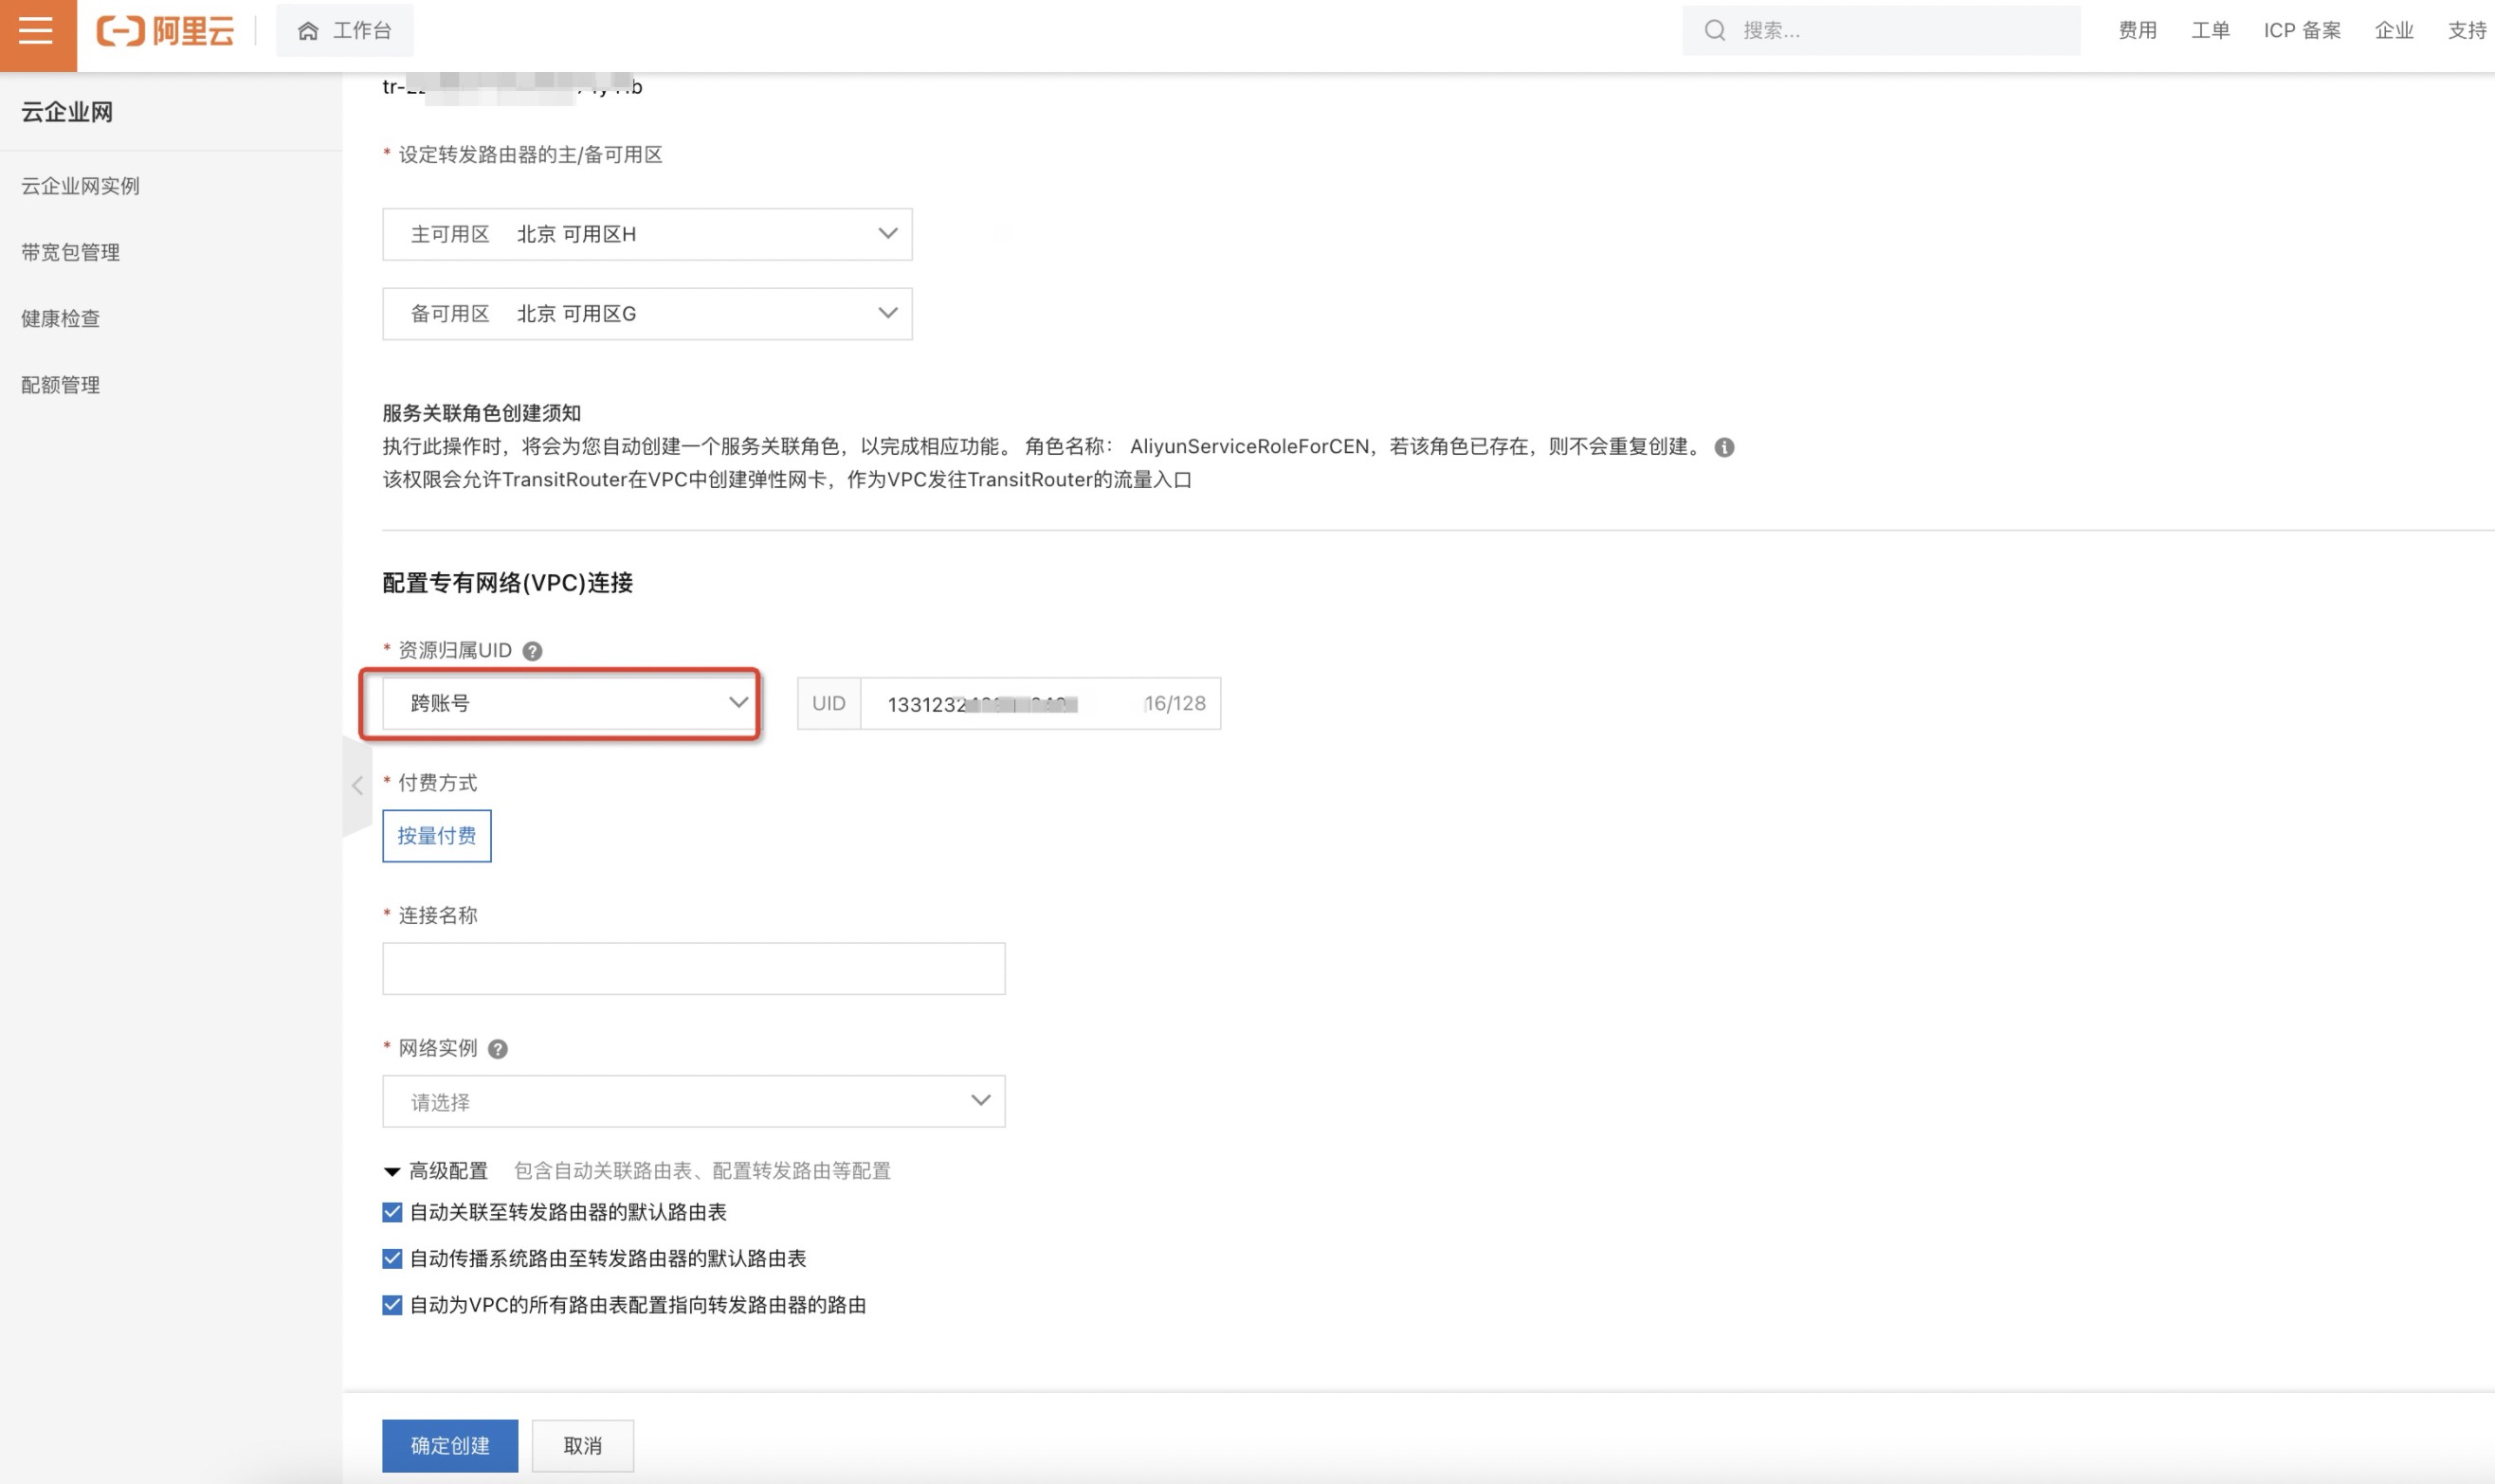This screenshot has height=1484, width=2495.
Task: Click the 确定创建 button
Action: pos(449,1445)
